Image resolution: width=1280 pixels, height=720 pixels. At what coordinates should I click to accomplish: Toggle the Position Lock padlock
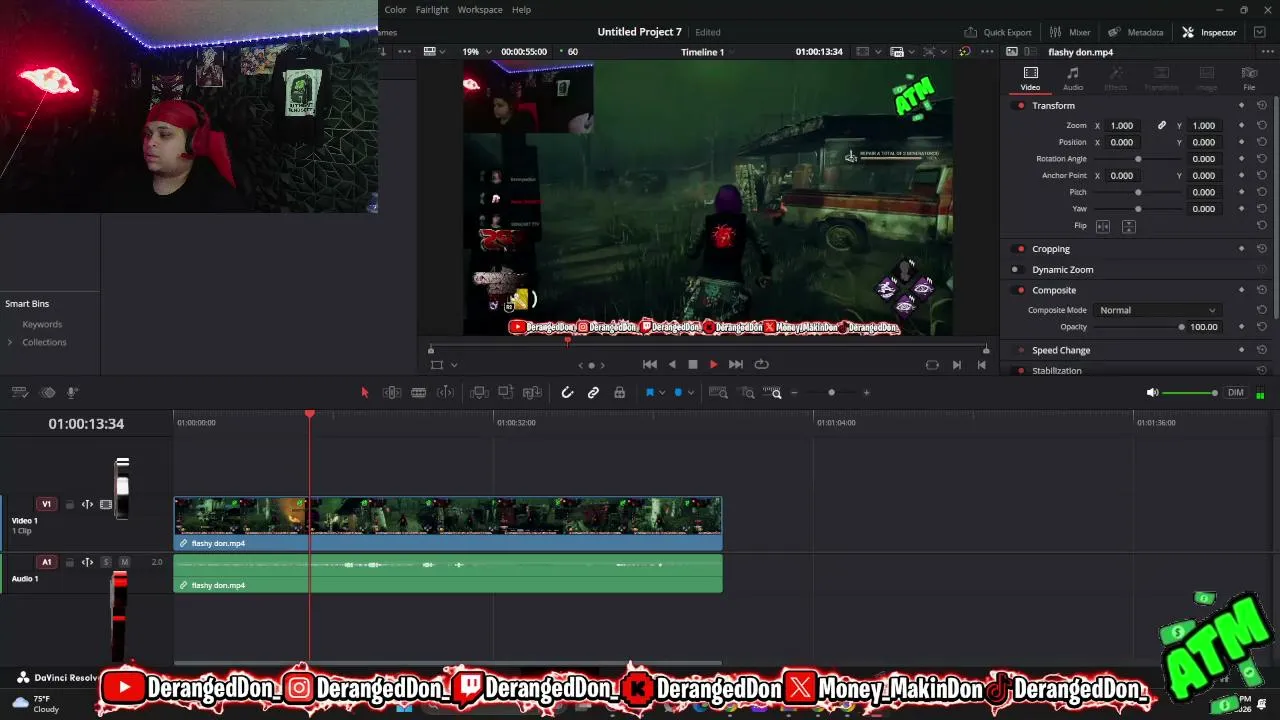click(620, 393)
